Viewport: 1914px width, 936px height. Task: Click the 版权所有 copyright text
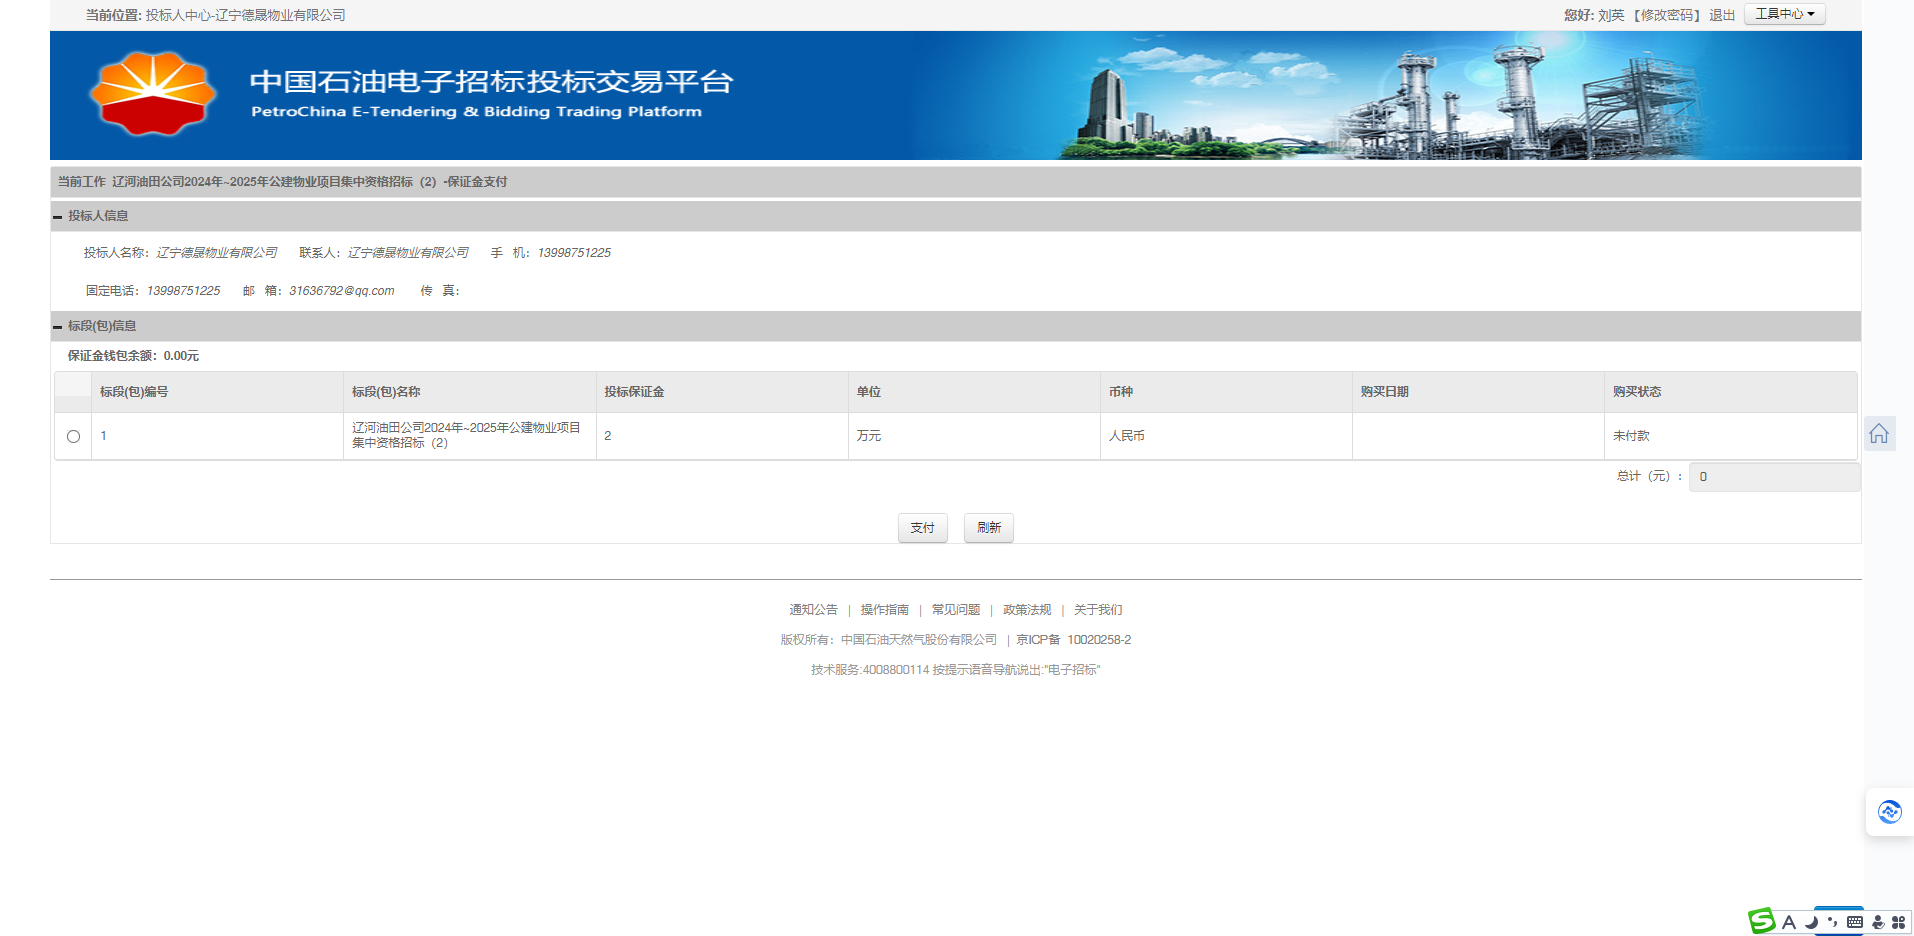[x=889, y=640]
